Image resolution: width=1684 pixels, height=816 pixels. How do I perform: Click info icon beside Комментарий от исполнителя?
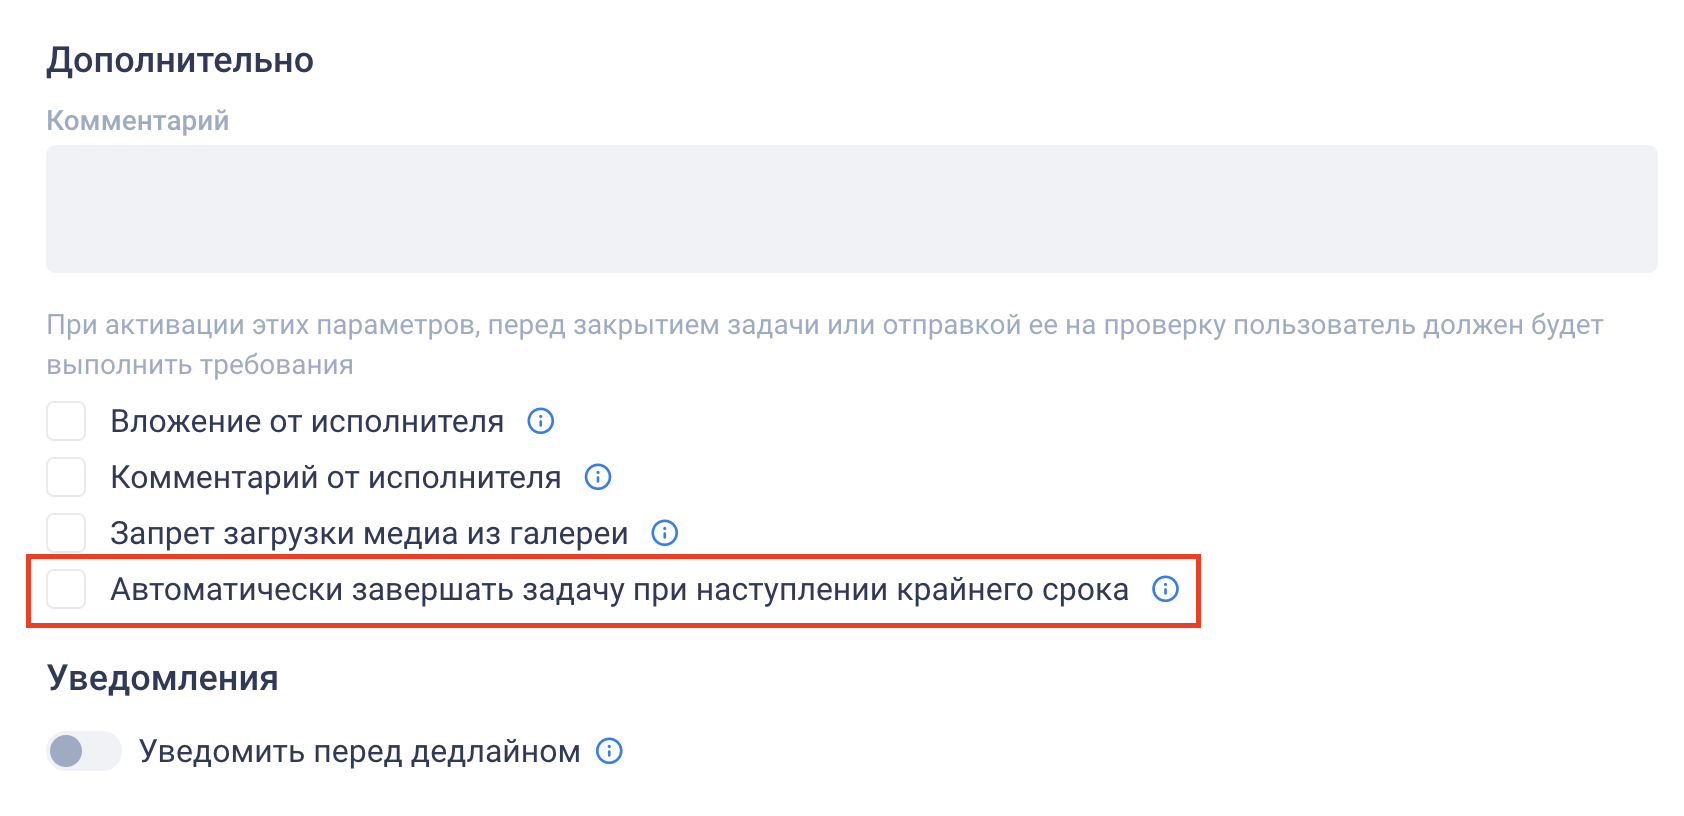(x=598, y=477)
